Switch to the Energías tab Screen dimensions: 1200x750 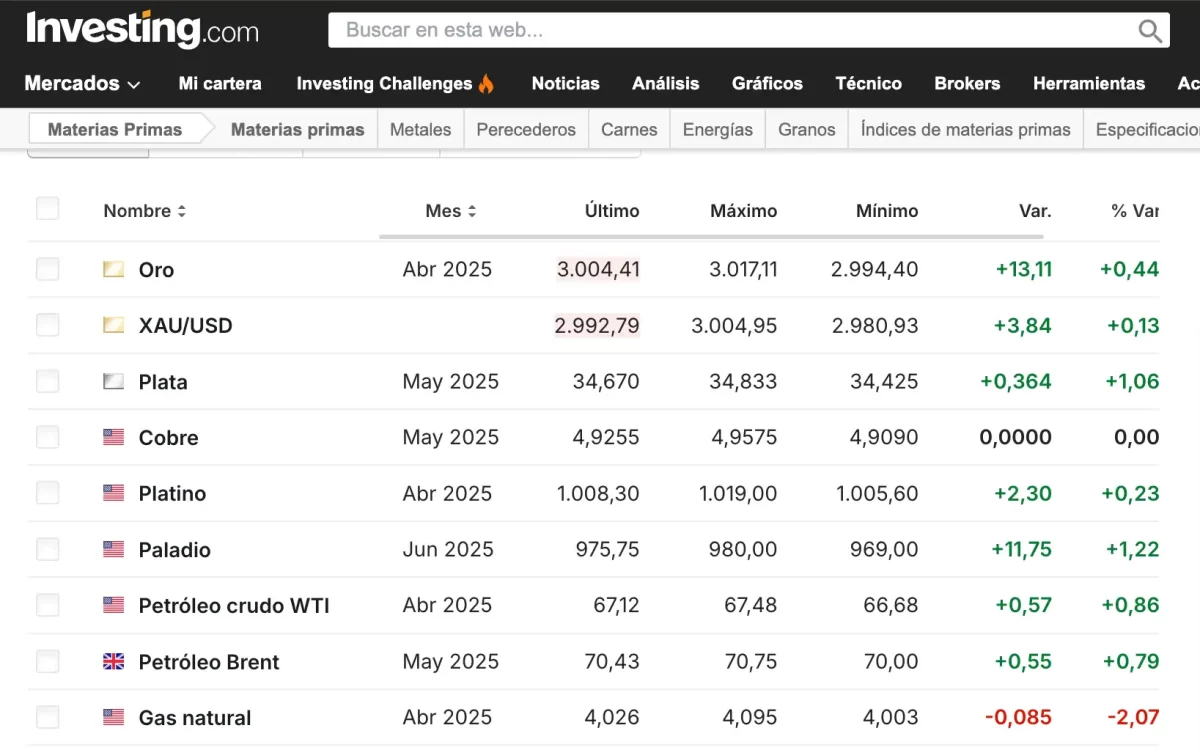(x=717, y=129)
